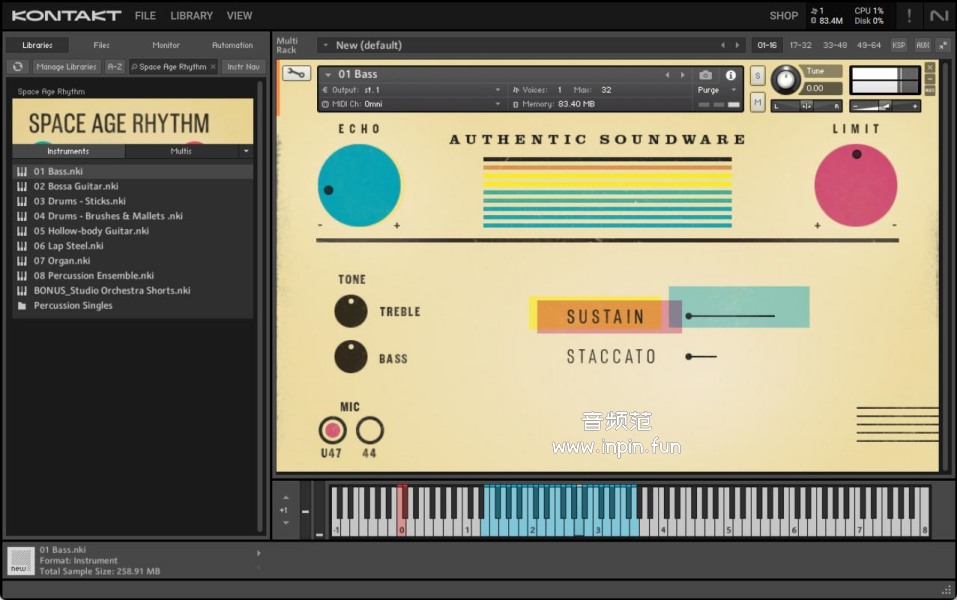Screen dimensions: 957x600
Task: Click the camera snapshot icon
Action: [706, 75]
